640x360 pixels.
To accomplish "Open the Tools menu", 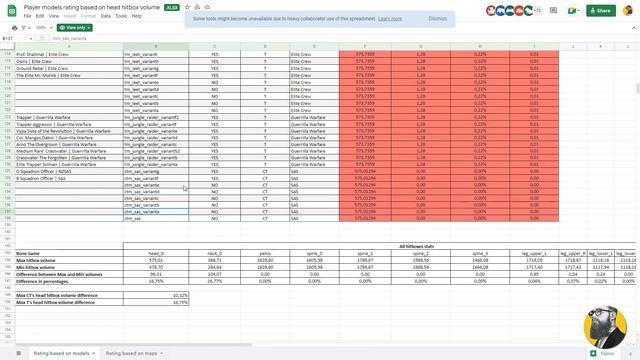I will click(x=121, y=16).
